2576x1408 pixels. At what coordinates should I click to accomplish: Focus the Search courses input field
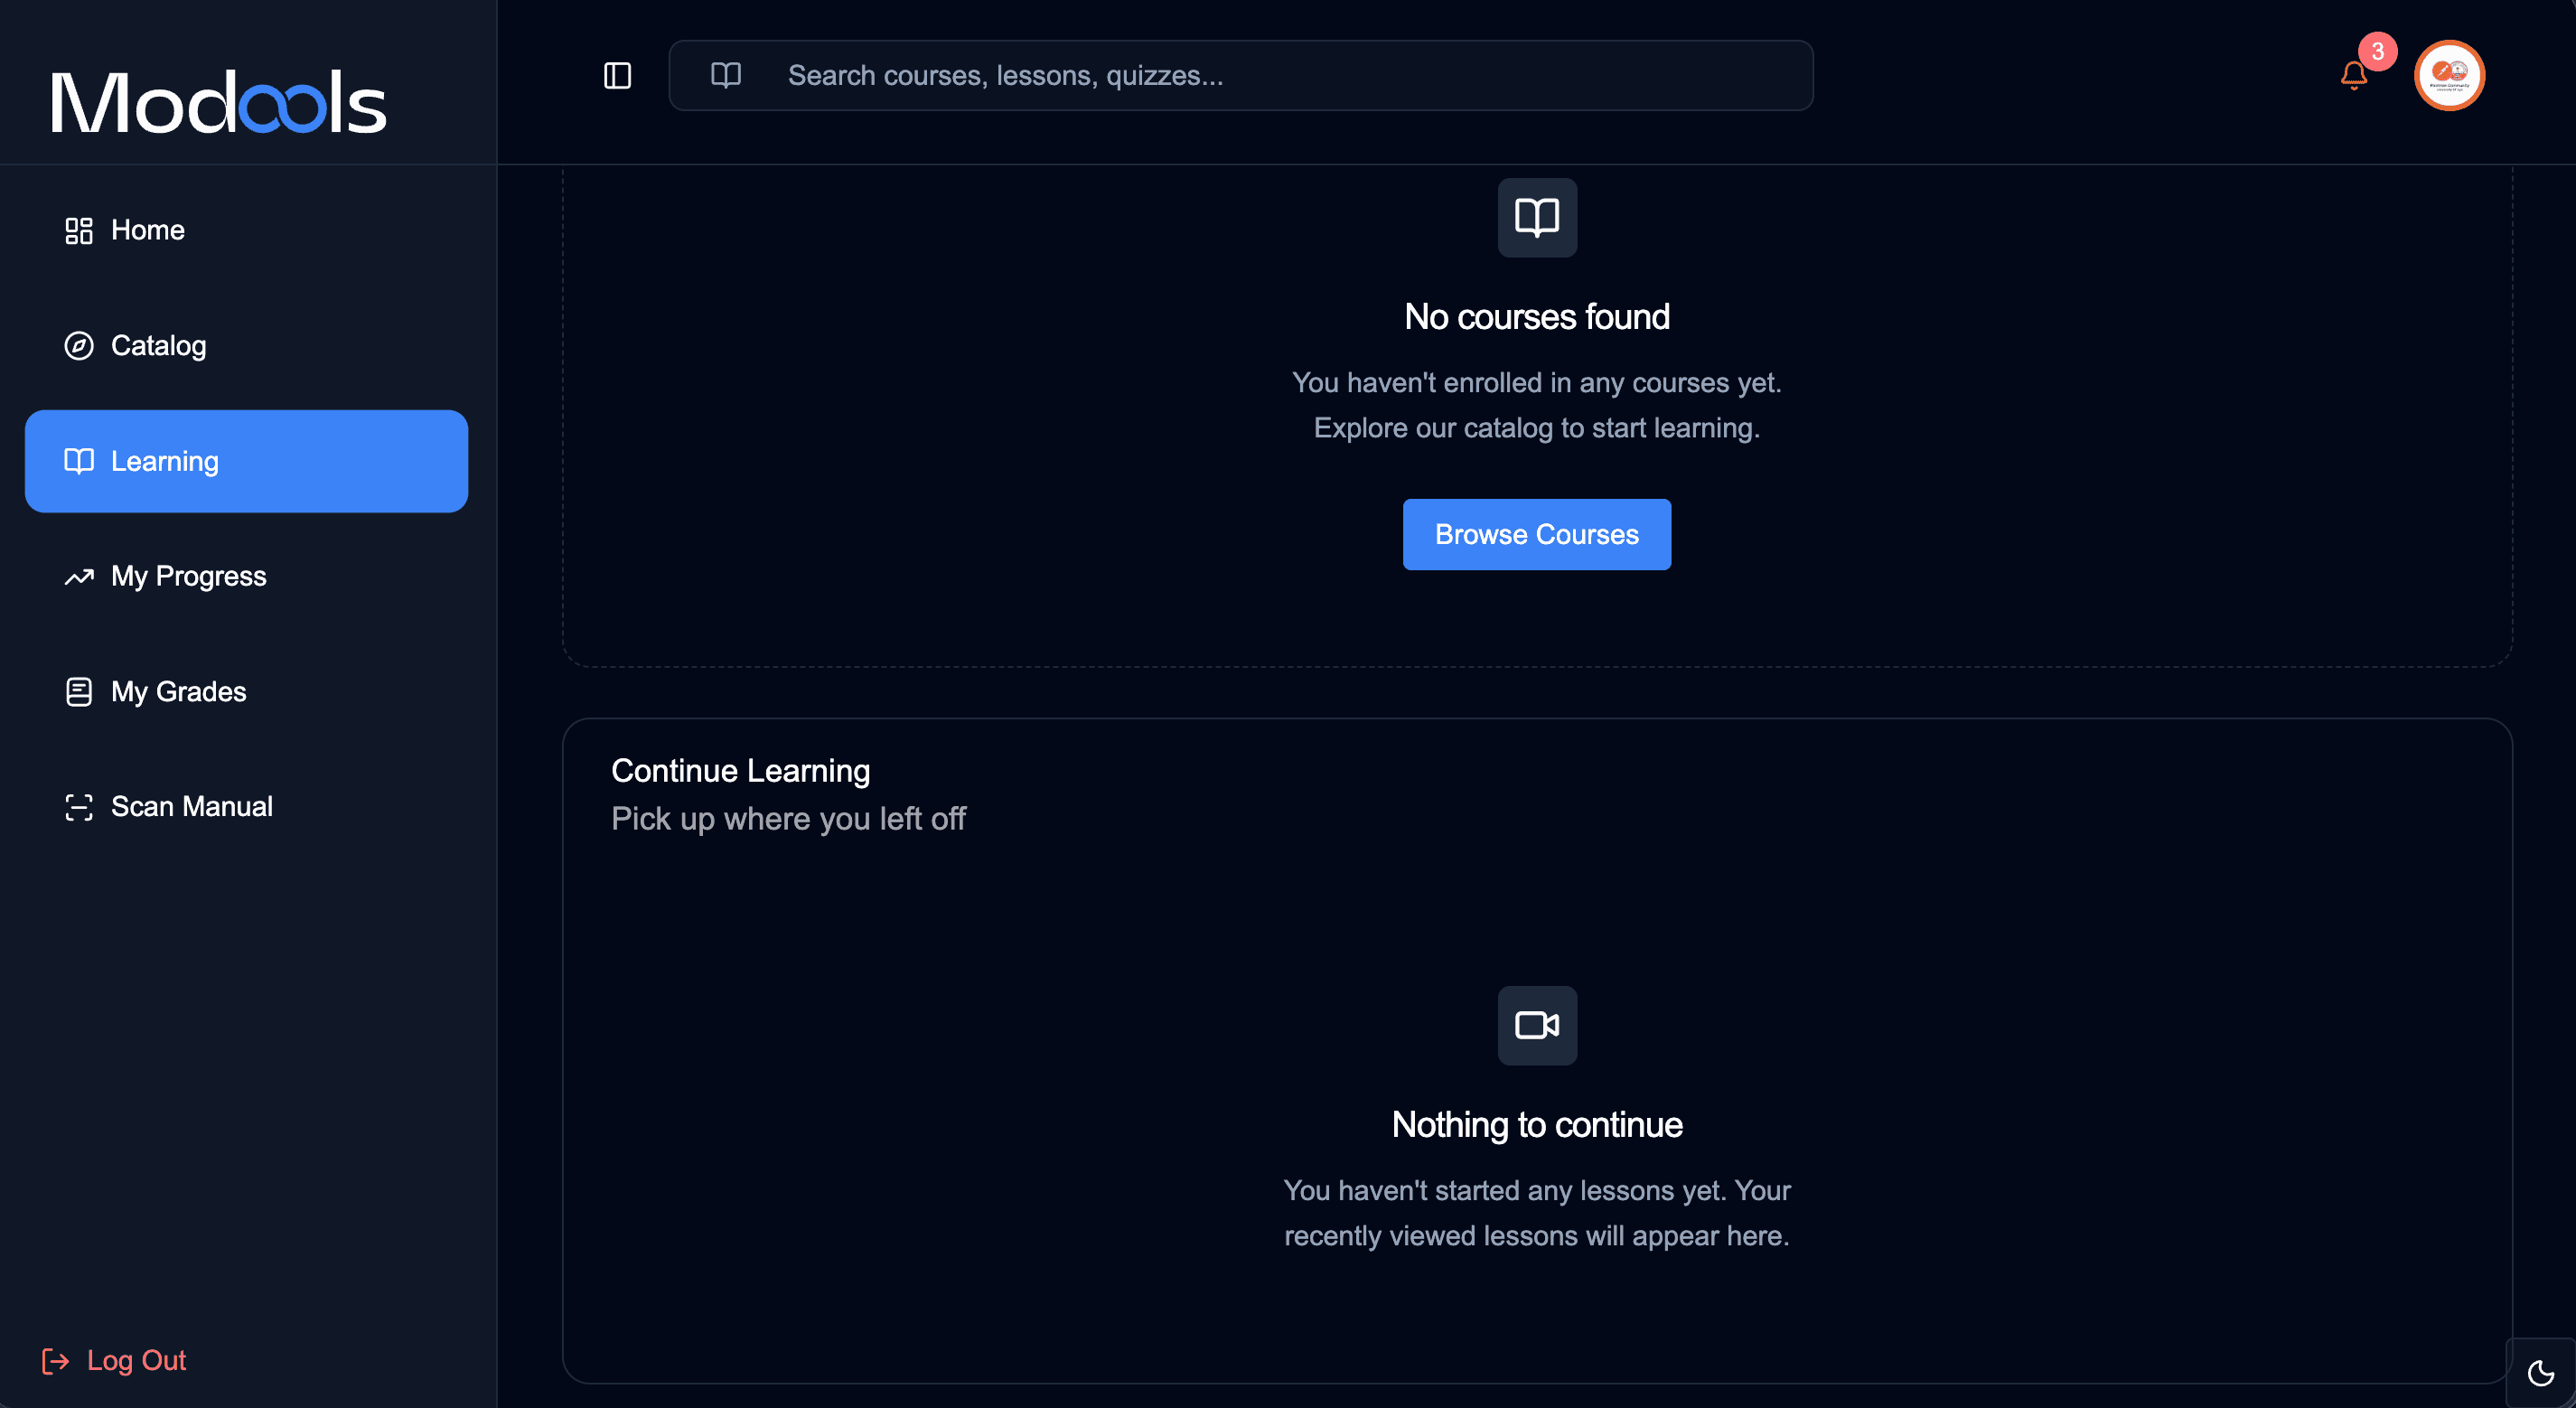point(1241,75)
